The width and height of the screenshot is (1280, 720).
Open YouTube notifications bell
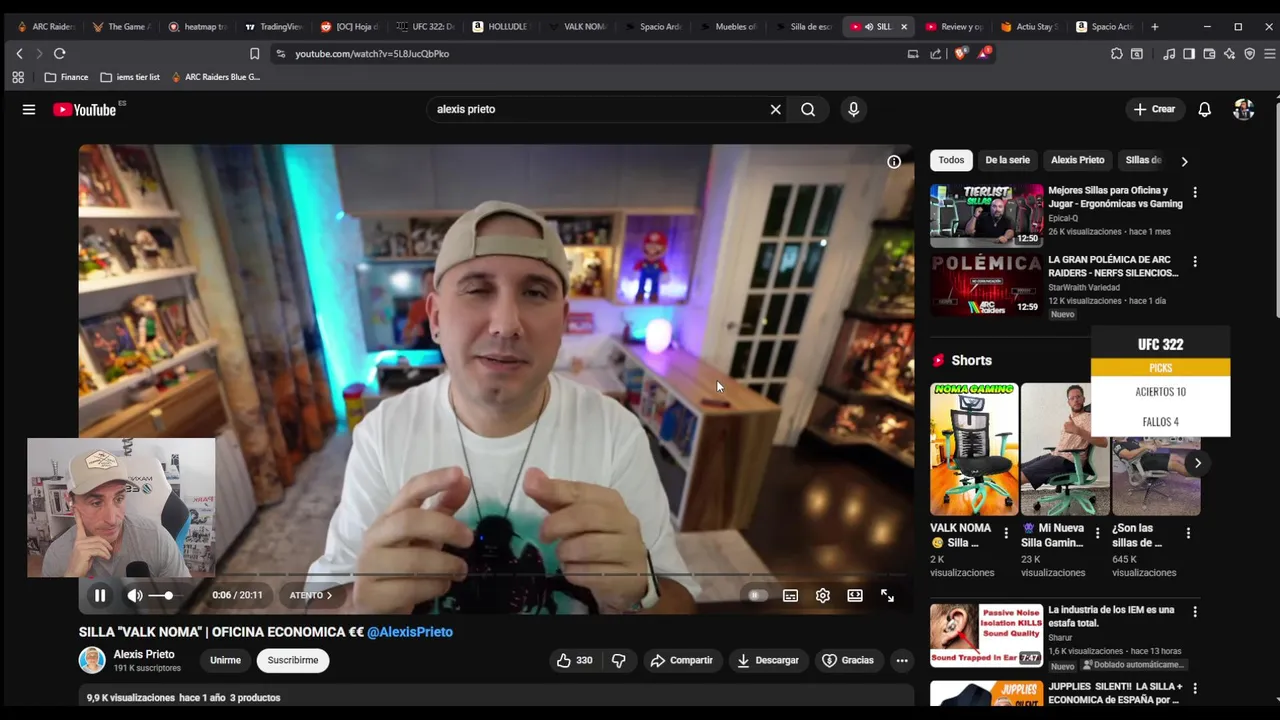(x=1205, y=109)
